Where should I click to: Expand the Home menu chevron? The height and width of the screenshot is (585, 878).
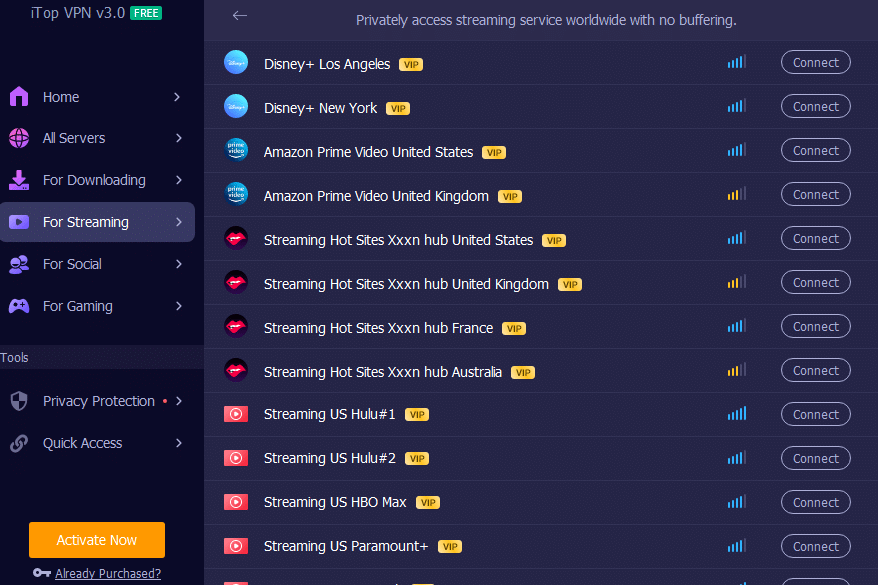coord(177,97)
